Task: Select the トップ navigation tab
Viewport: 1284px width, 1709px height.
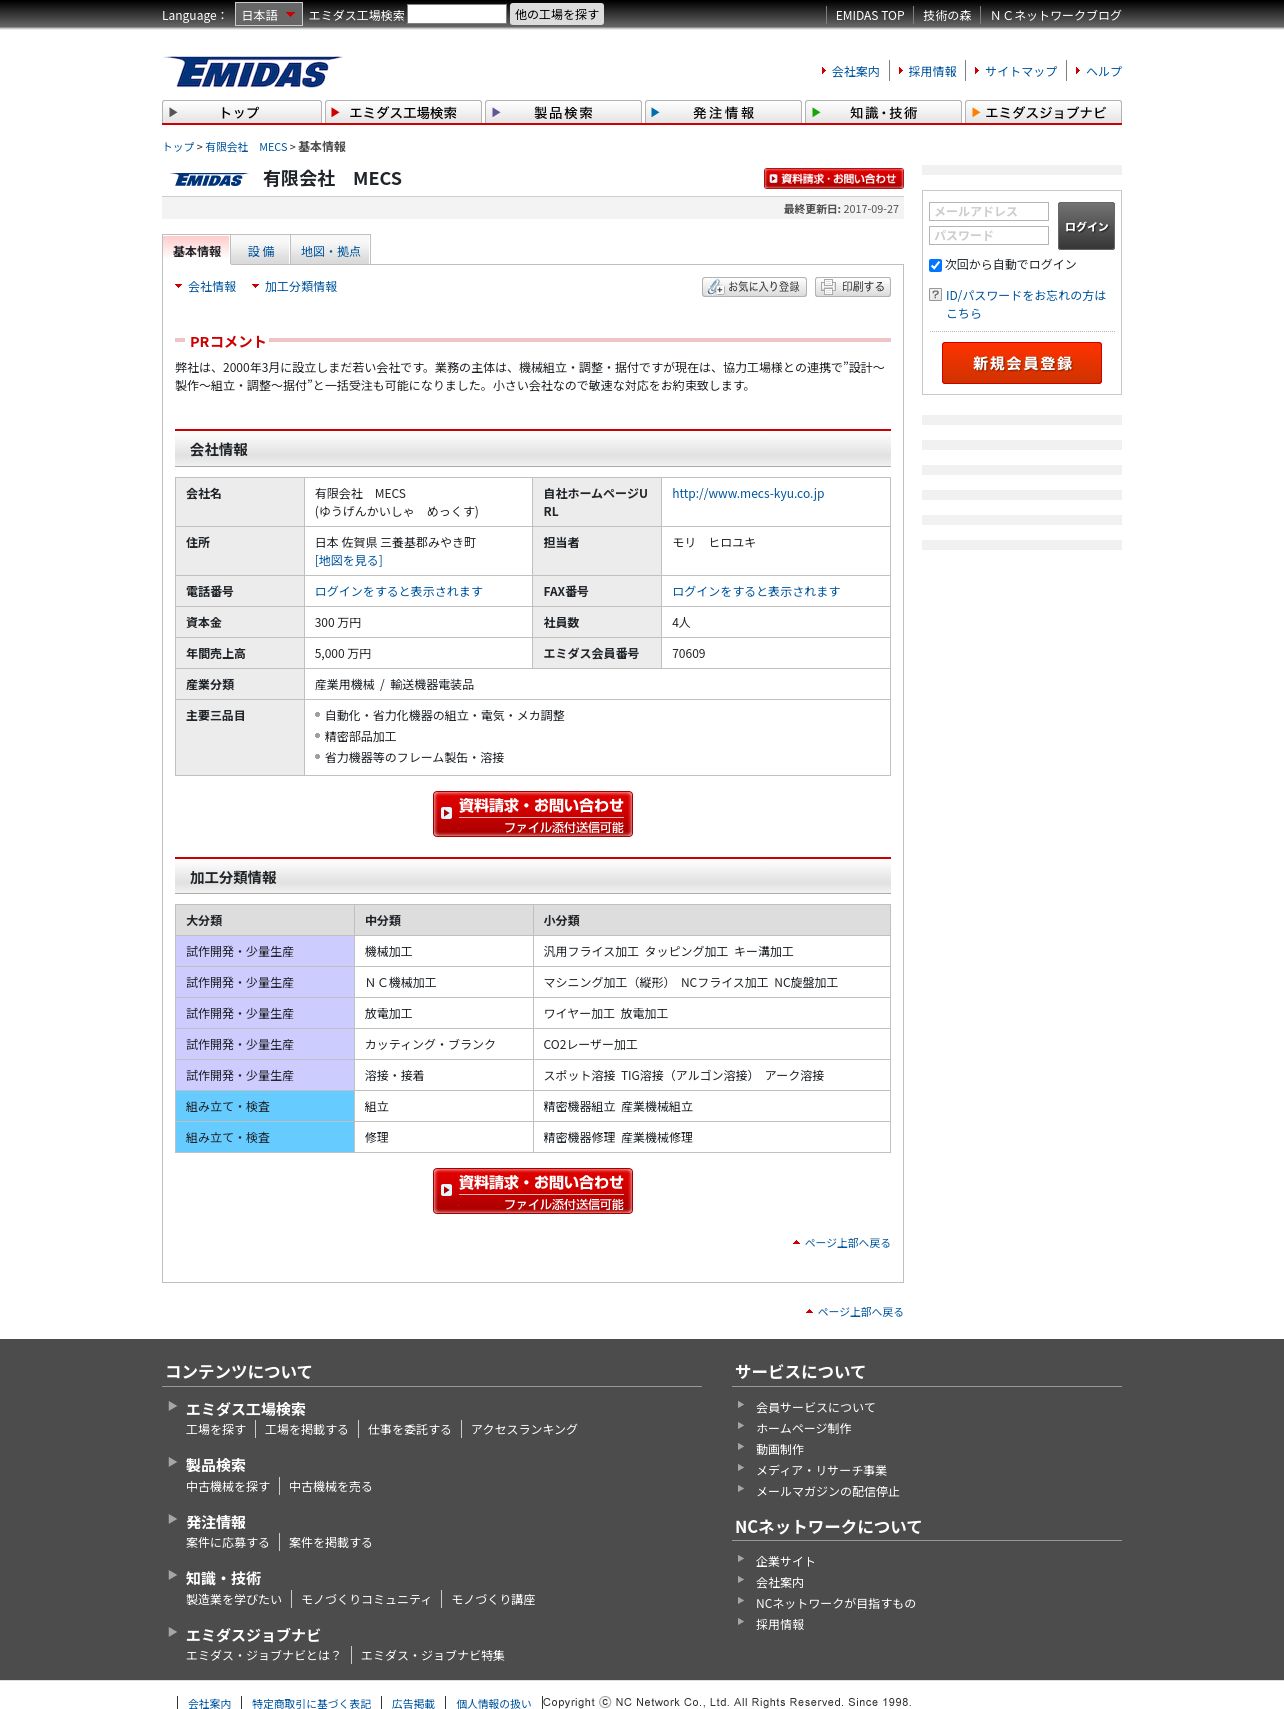Action: pos(241,112)
